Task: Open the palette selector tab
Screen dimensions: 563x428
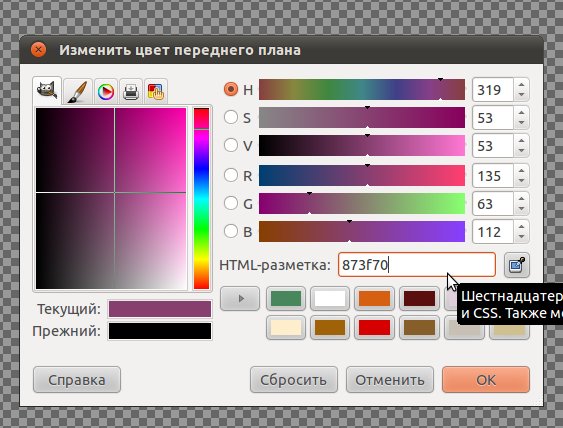Action: click(155, 92)
